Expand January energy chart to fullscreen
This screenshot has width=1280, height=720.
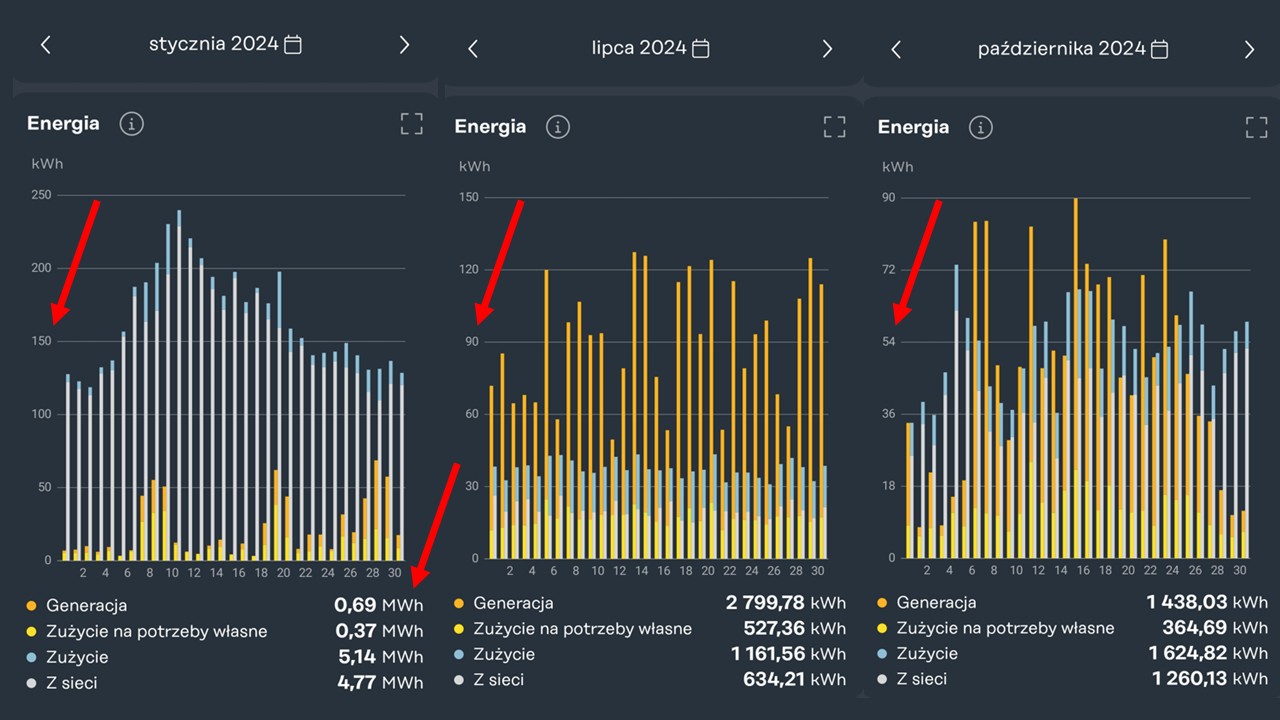point(411,124)
